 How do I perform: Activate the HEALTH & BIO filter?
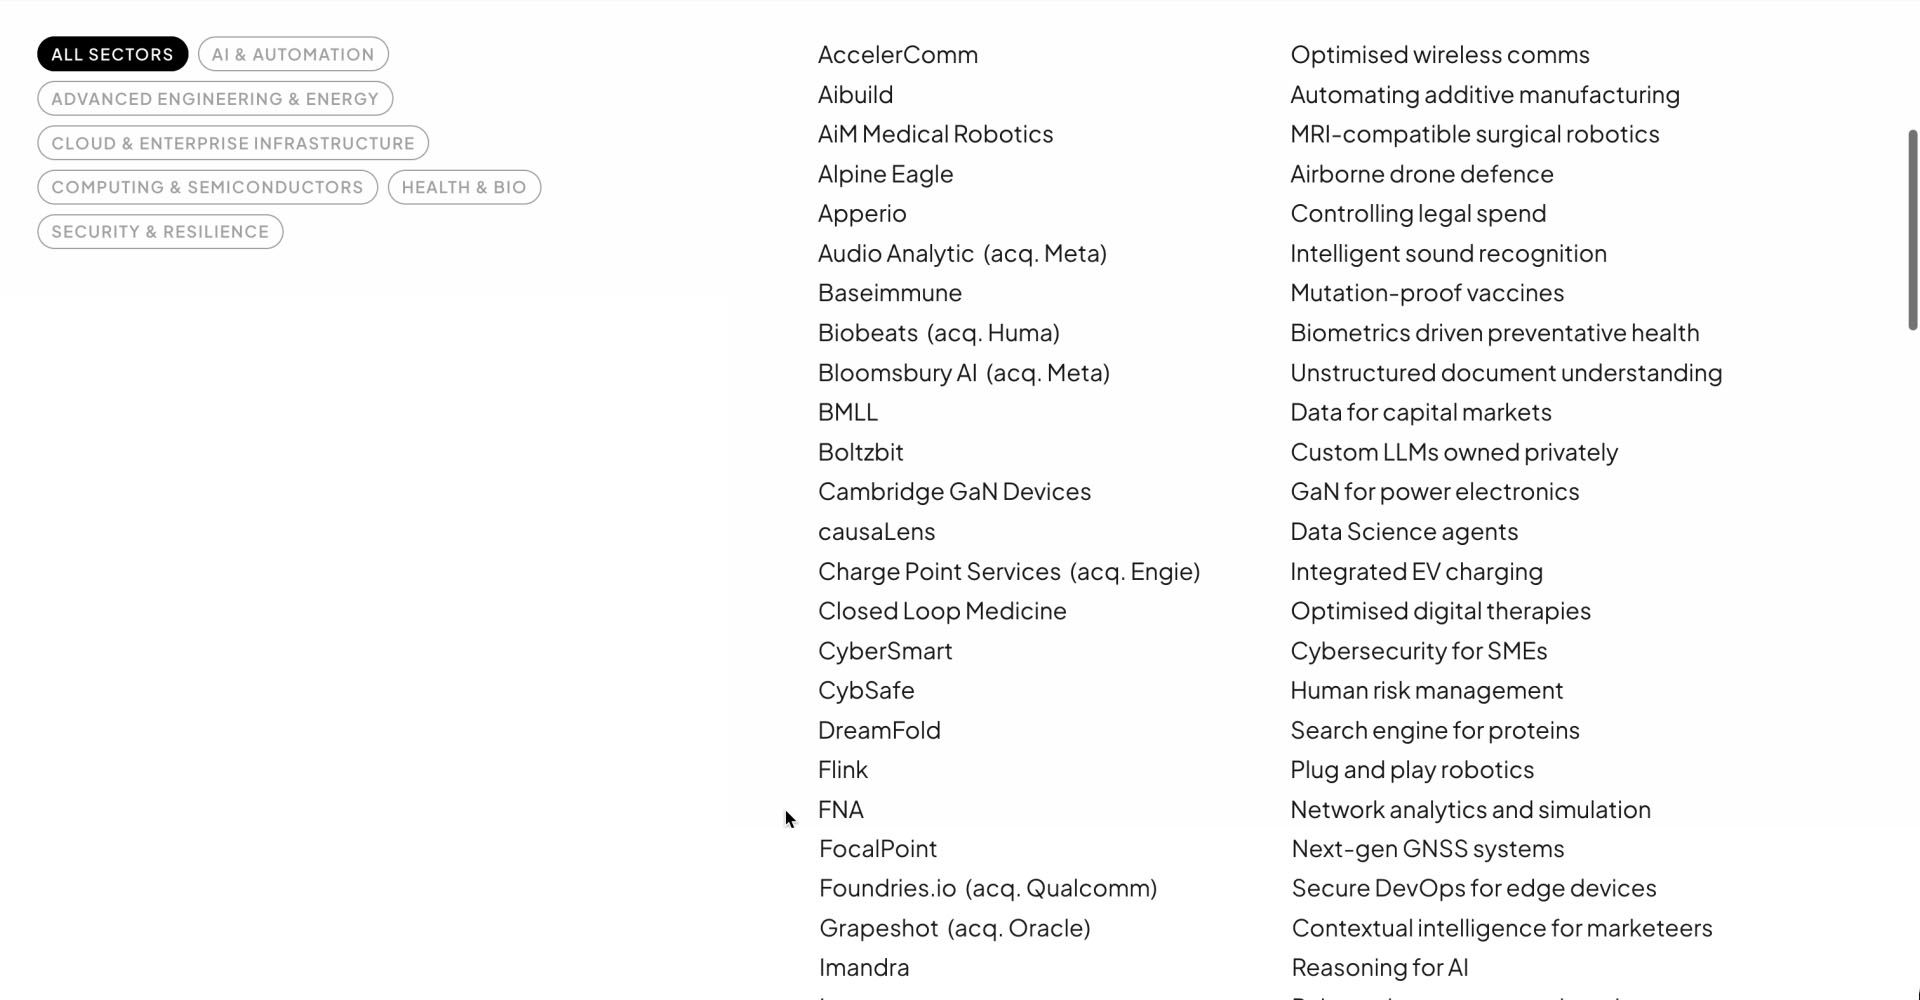[464, 187]
